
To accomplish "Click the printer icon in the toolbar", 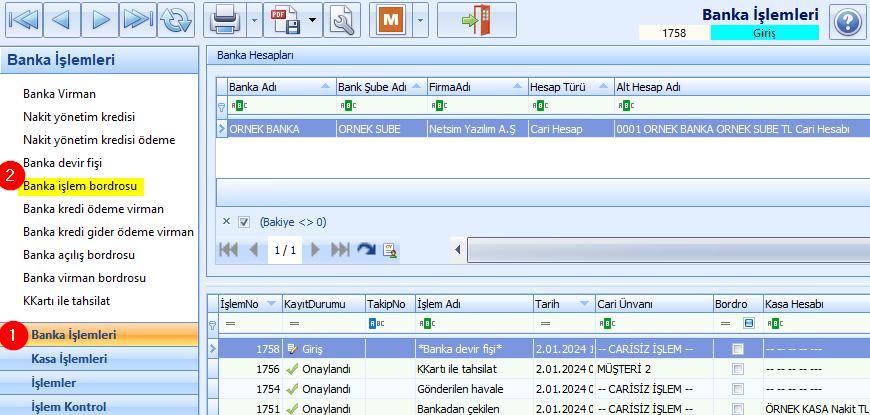I will tap(225, 19).
